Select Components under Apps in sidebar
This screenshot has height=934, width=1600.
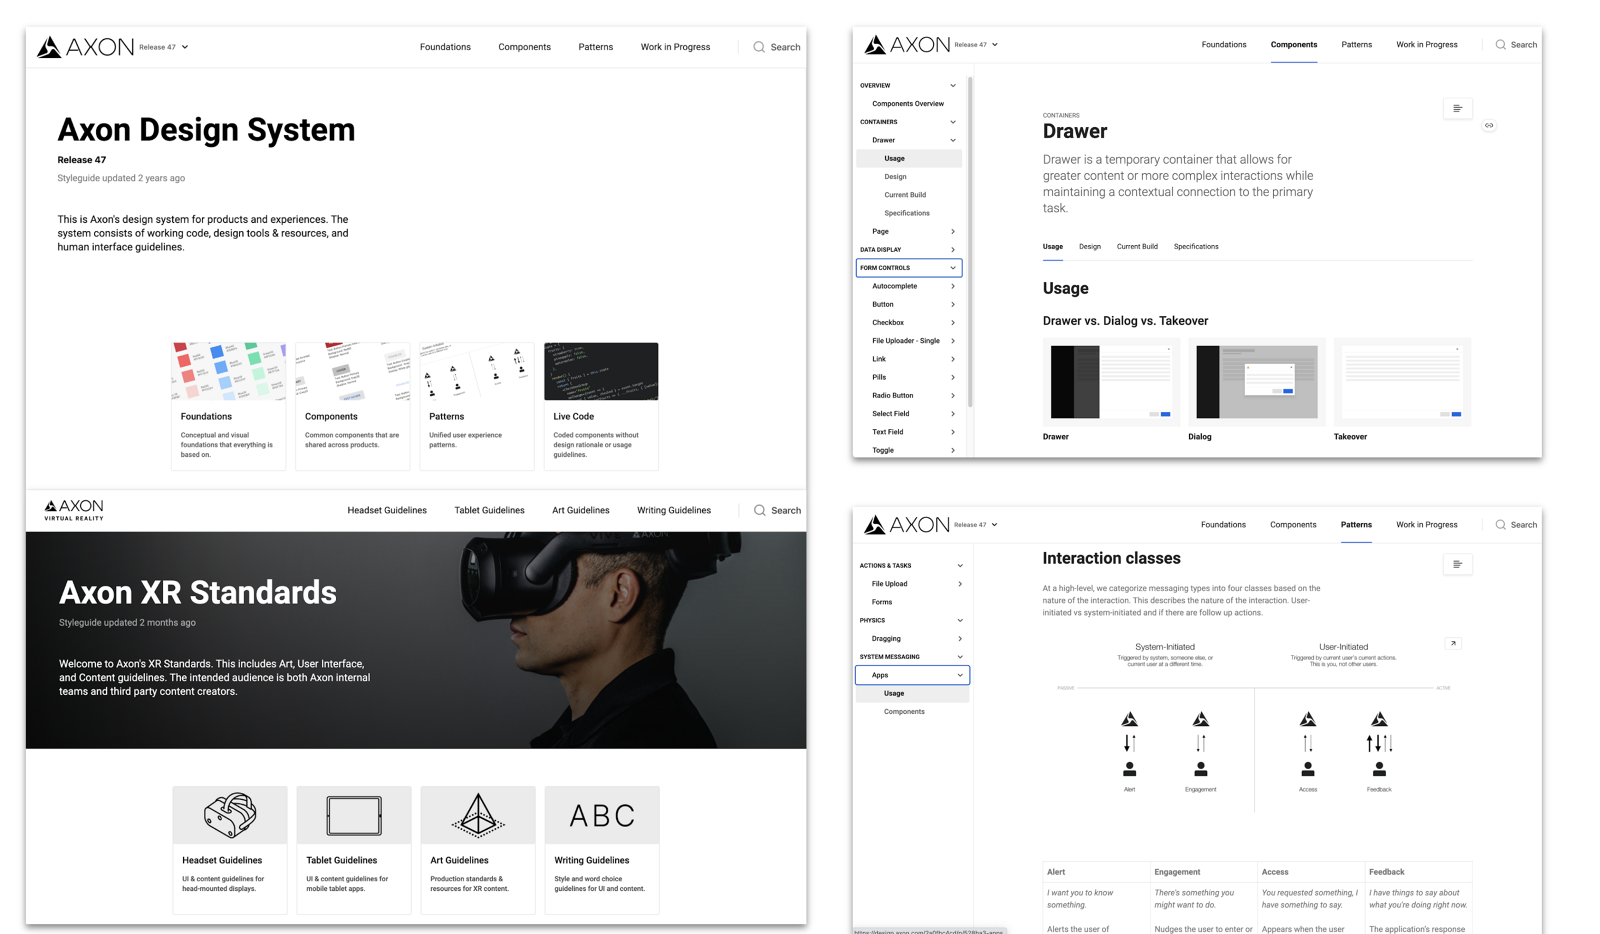[904, 712]
